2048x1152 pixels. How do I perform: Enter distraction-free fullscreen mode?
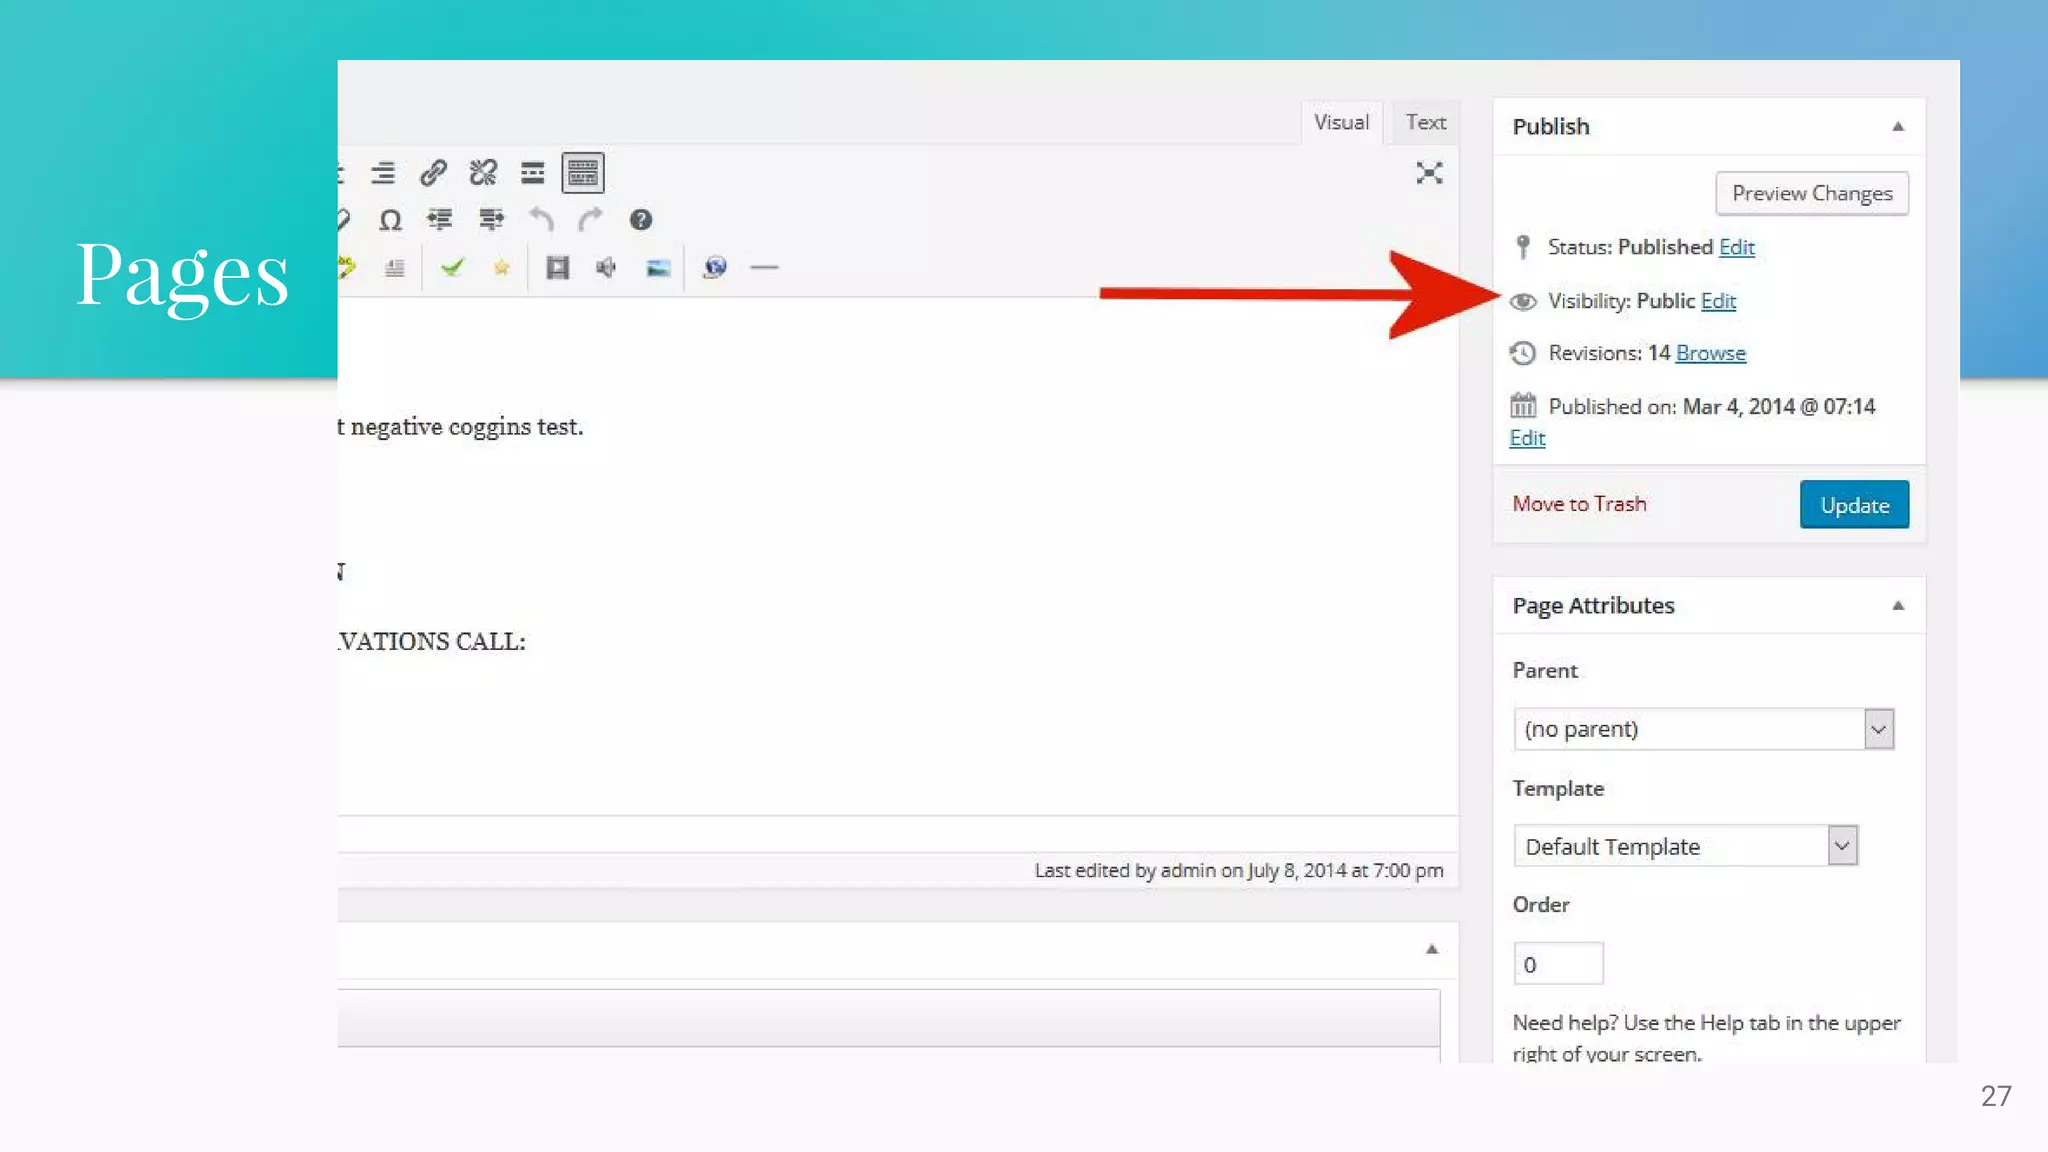(x=1429, y=173)
